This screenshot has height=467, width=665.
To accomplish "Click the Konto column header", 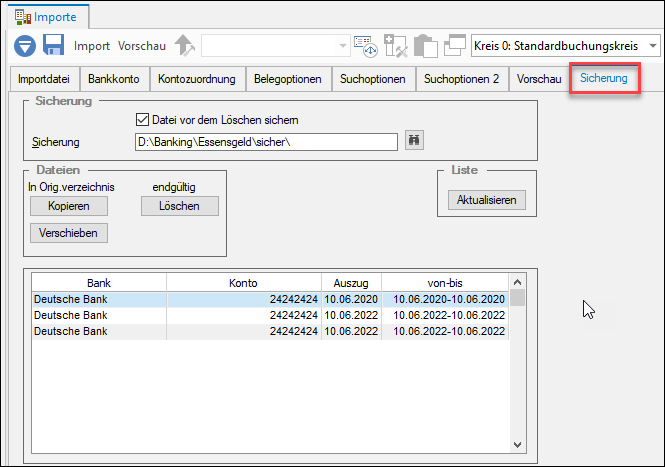I will point(243,283).
